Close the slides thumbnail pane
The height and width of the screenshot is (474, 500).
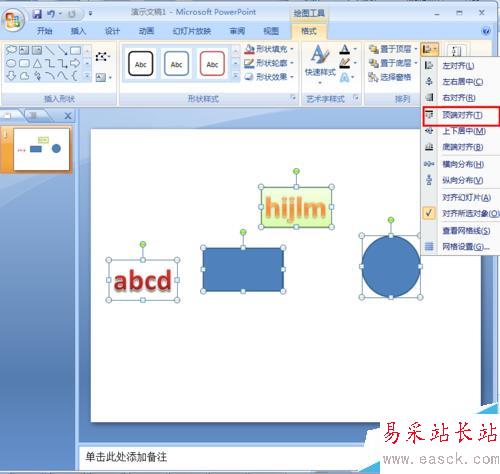[68, 116]
